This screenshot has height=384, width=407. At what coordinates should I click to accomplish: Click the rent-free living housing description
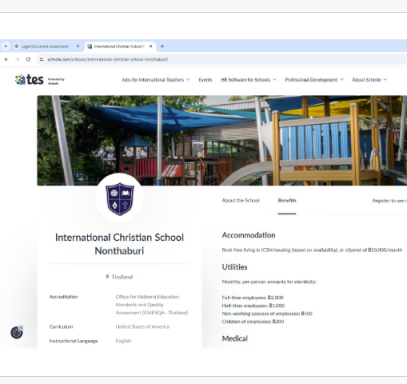pos(312,250)
